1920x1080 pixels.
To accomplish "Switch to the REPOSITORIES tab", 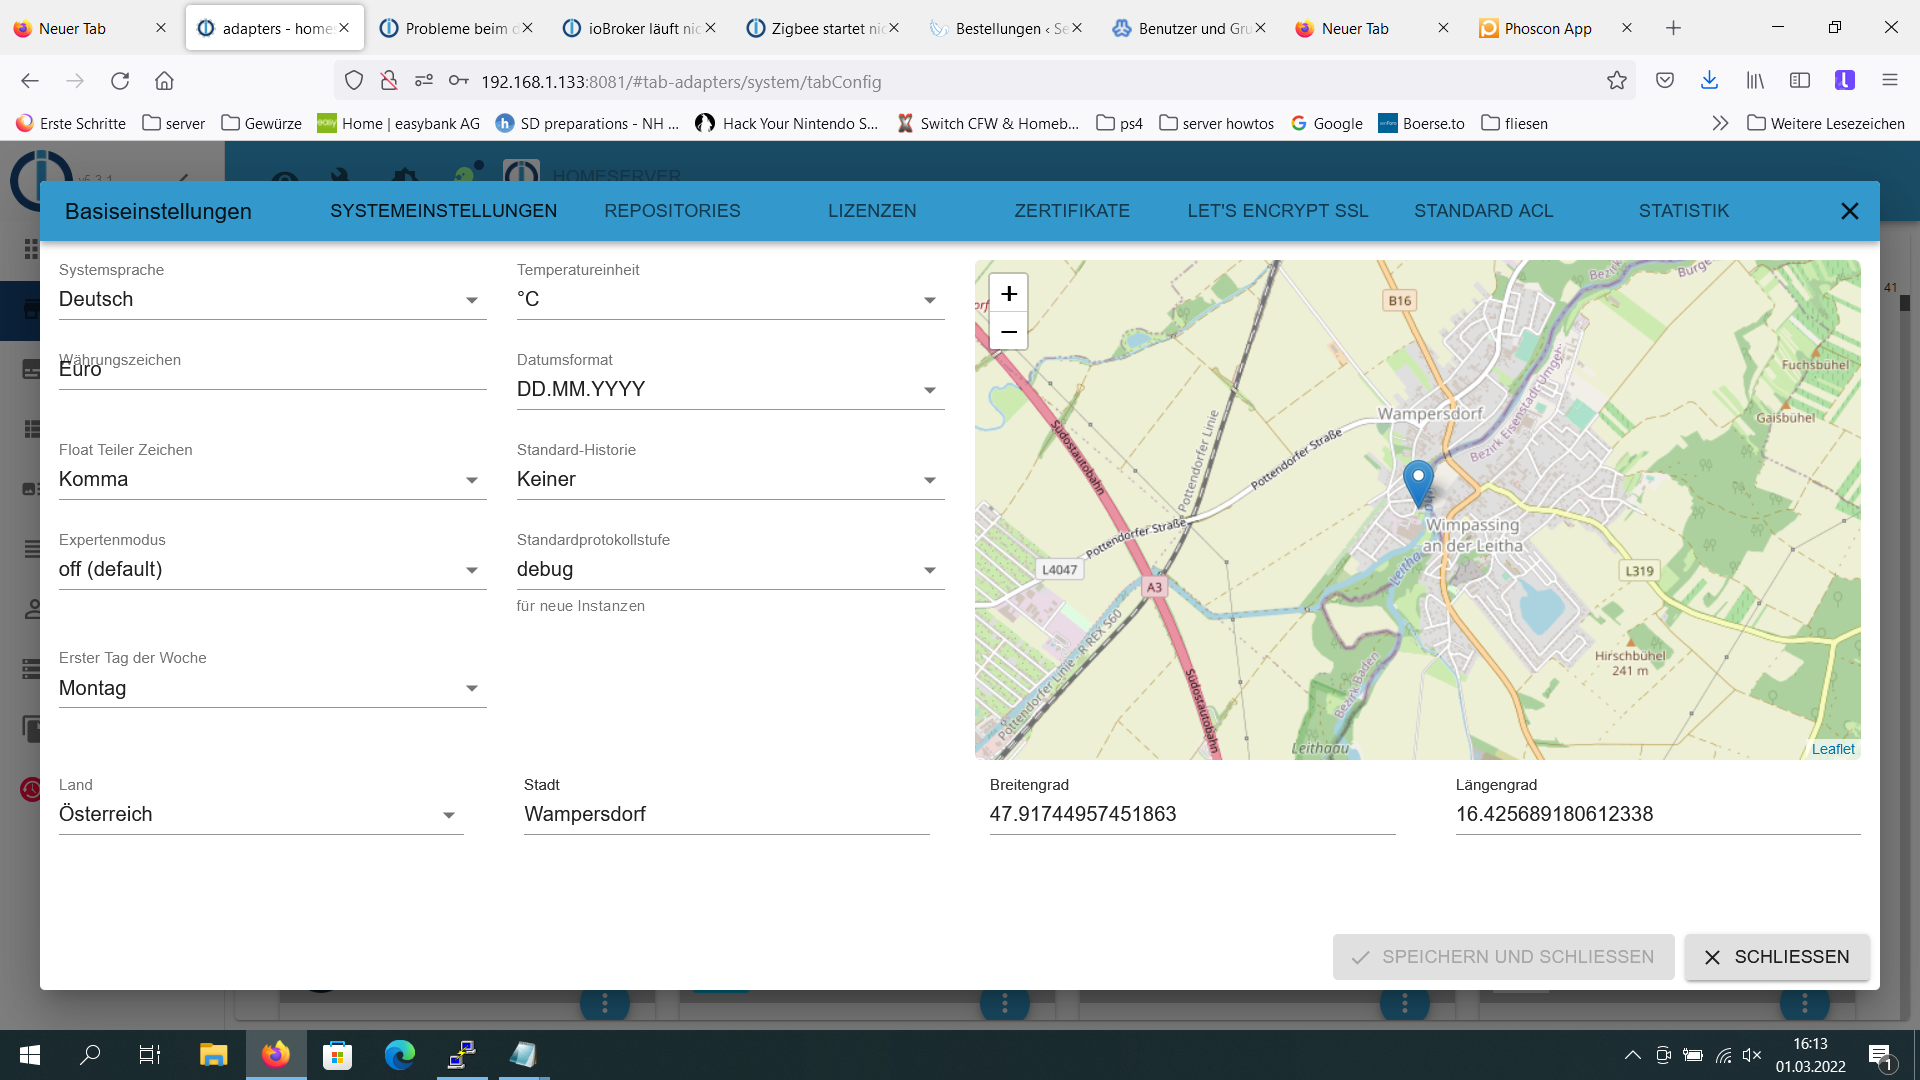I will click(x=672, y=211).
